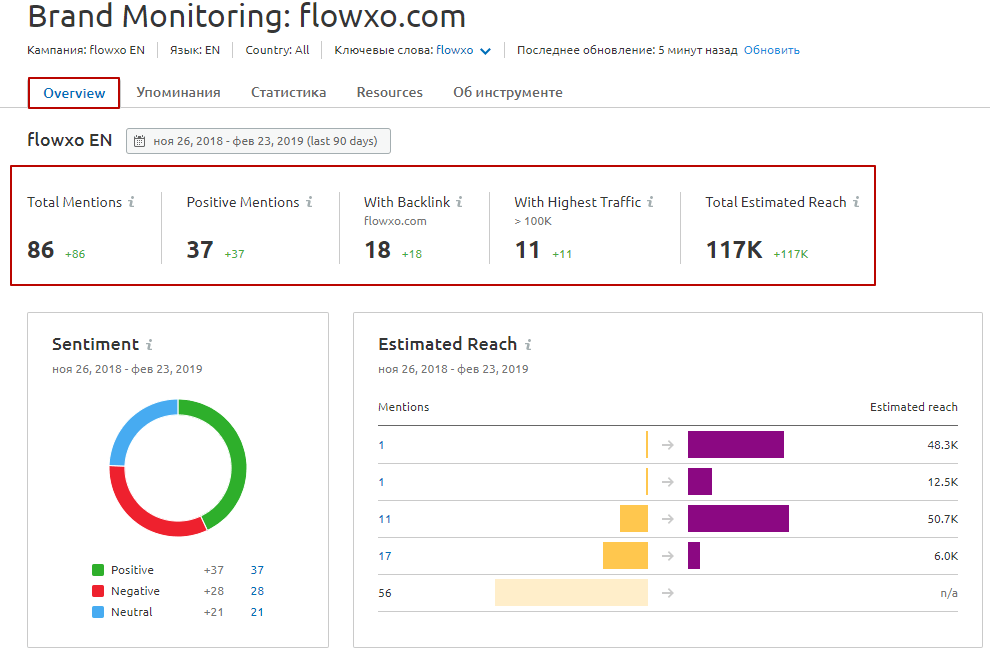The image size is (990, 655).
Task: Select the Resources tab
Action: (x=390, y=93)
